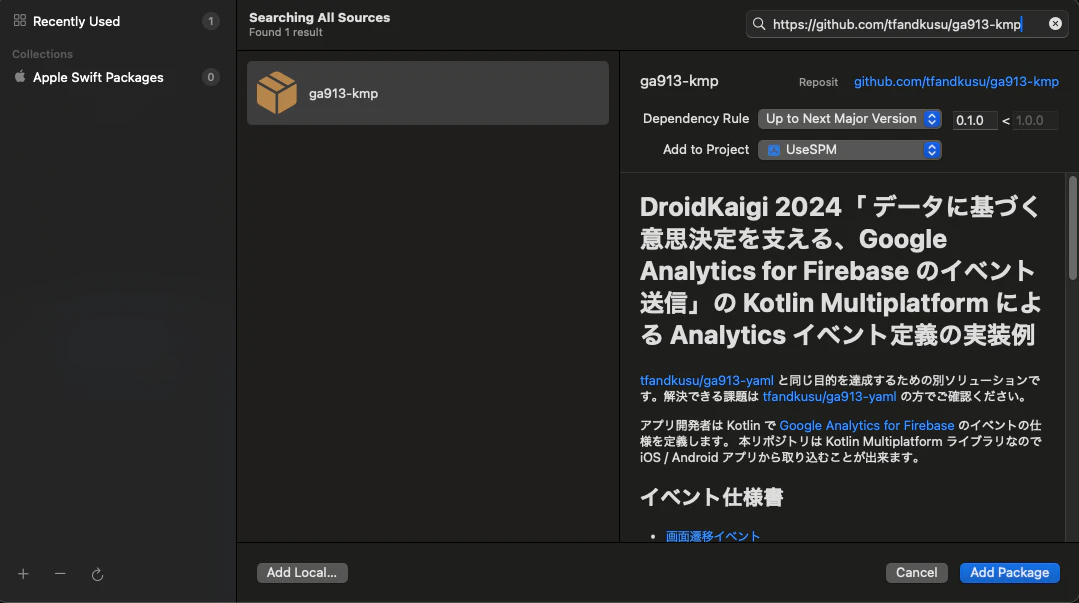Click the ga913-kmp title in details pane
1079x603 pixels.
[x=679, y=81]
